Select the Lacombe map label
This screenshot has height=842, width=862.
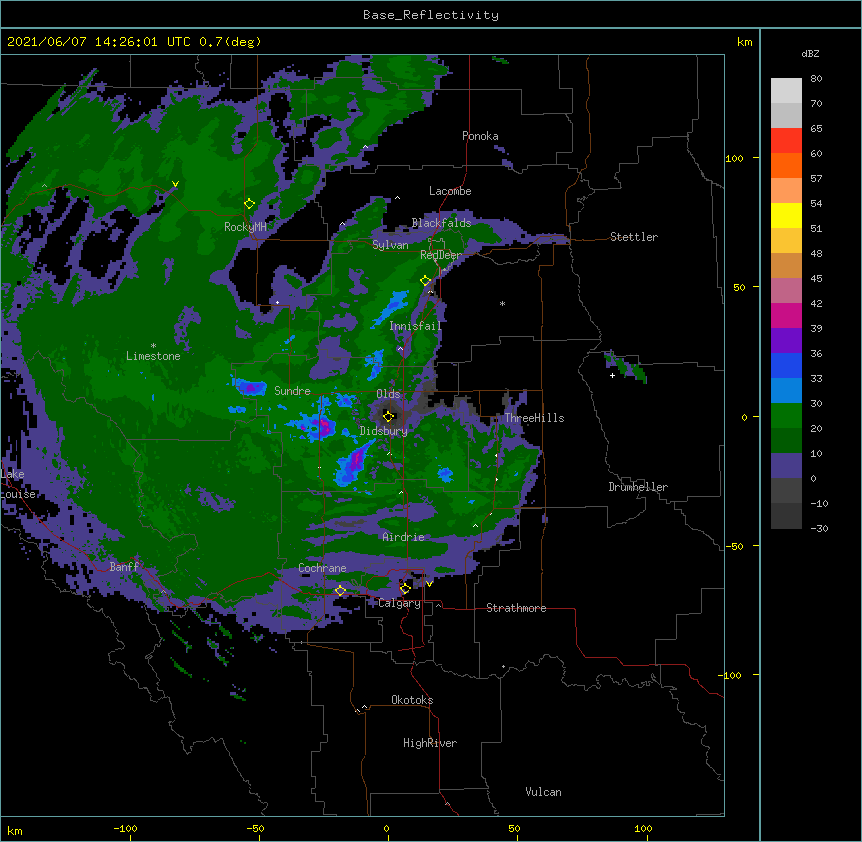tap(450, 191)
